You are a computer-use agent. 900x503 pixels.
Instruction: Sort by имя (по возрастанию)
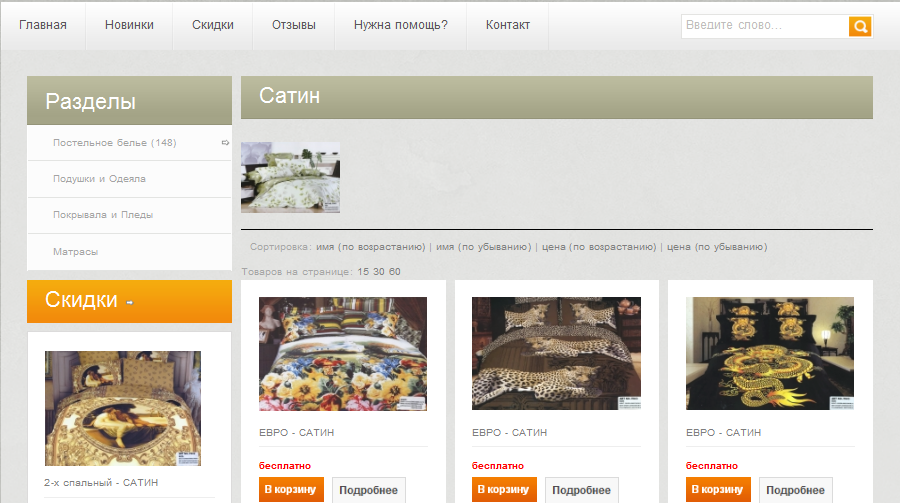point(371,247)
